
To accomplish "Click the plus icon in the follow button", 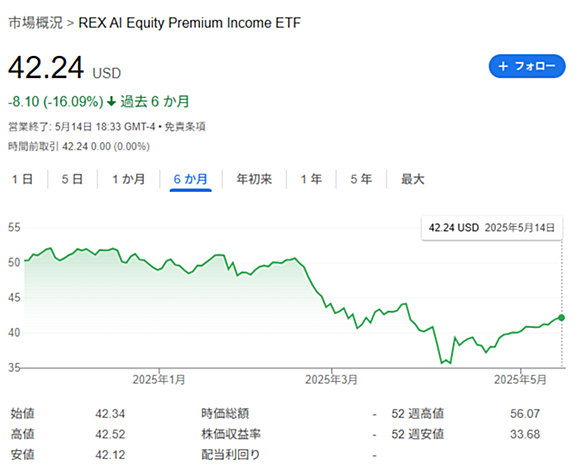I will [x=503, y=67].
